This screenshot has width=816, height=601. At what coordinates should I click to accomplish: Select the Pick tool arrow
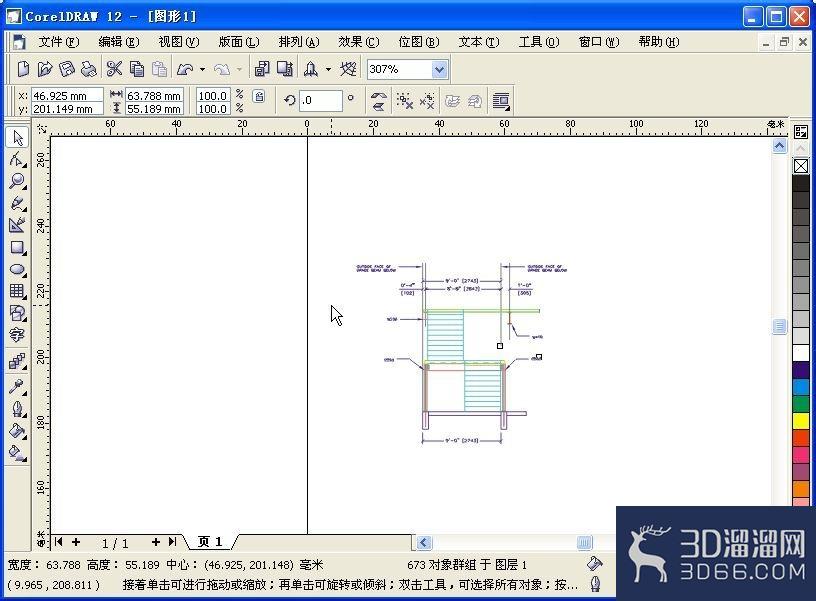tap(17, 138)
